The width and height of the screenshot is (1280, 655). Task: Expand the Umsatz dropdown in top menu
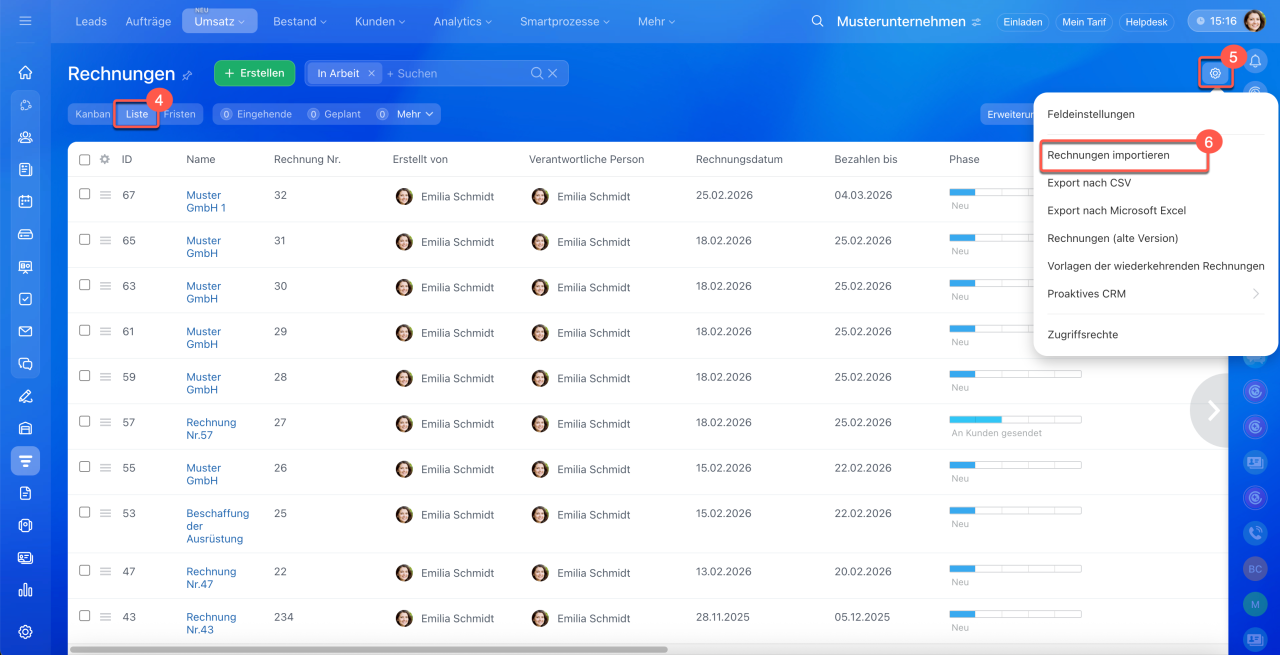219,21
